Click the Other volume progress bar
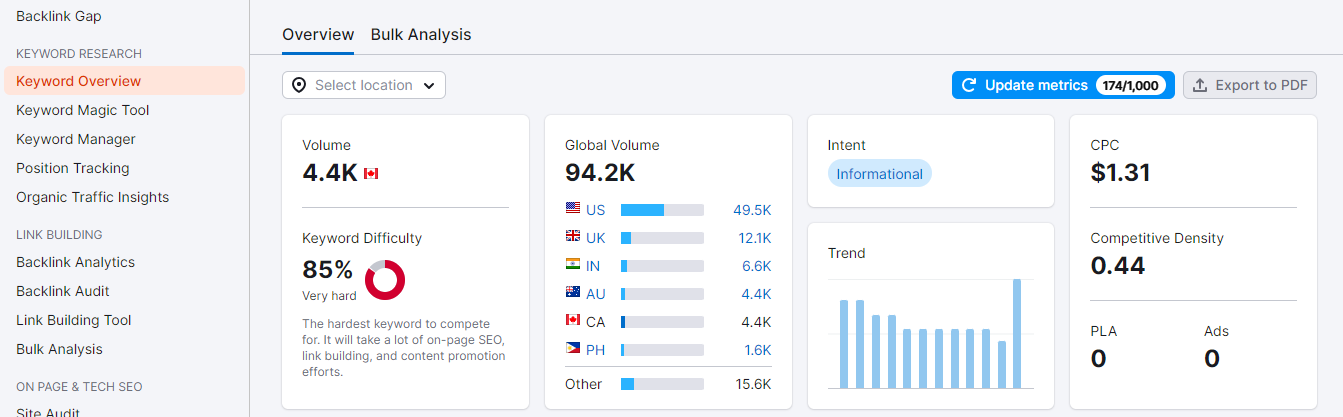 click(662, 384)
